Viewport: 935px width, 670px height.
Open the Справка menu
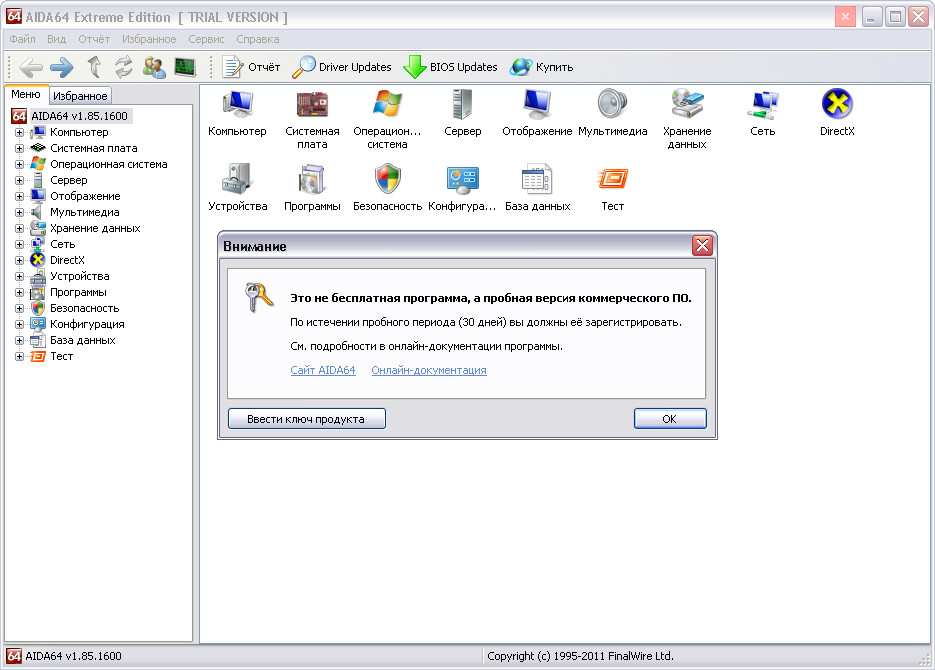(258, 39)
